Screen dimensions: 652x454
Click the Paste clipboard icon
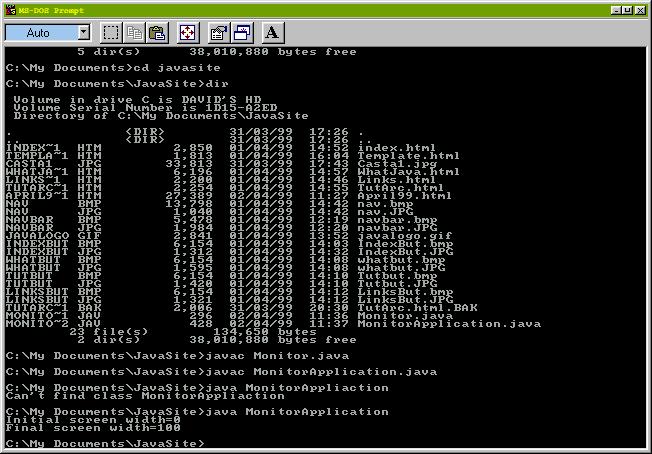pos(157,32)
